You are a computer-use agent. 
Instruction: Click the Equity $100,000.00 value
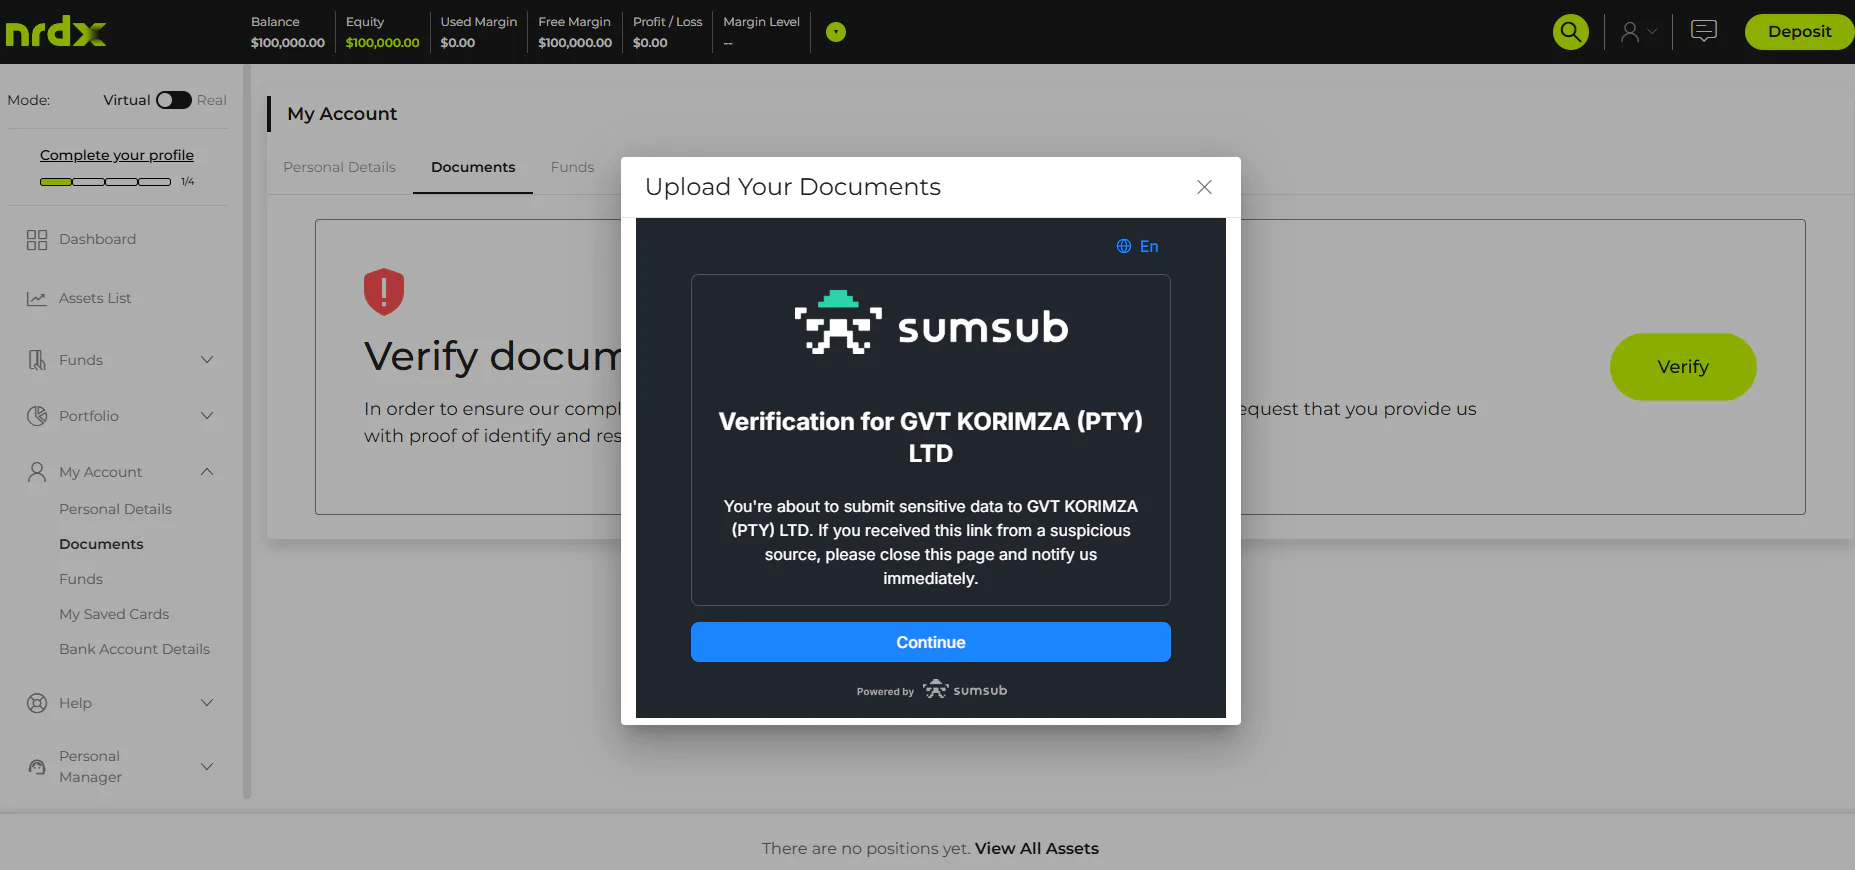(x=382, y=43)
